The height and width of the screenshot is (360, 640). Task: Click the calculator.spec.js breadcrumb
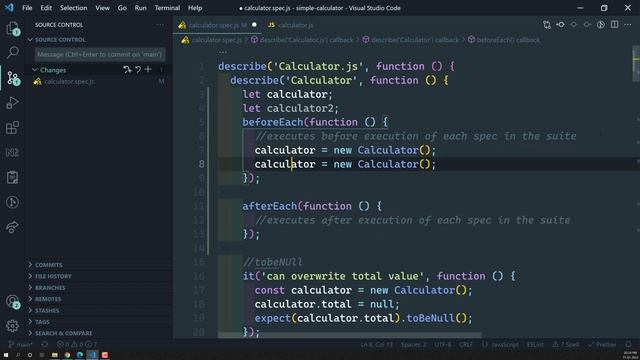coord(212,40)
